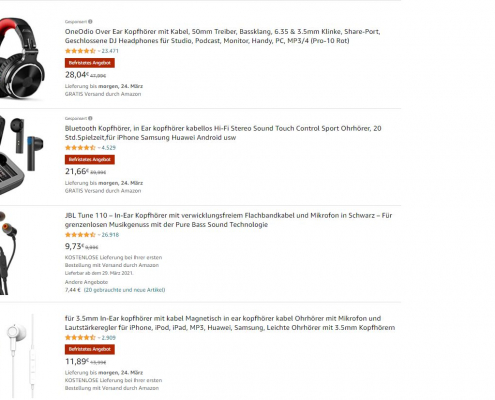Open the OneOdio Over Ear Kopfhörer product title
This screenshot has height=400, width=495.
click(222, 36)
